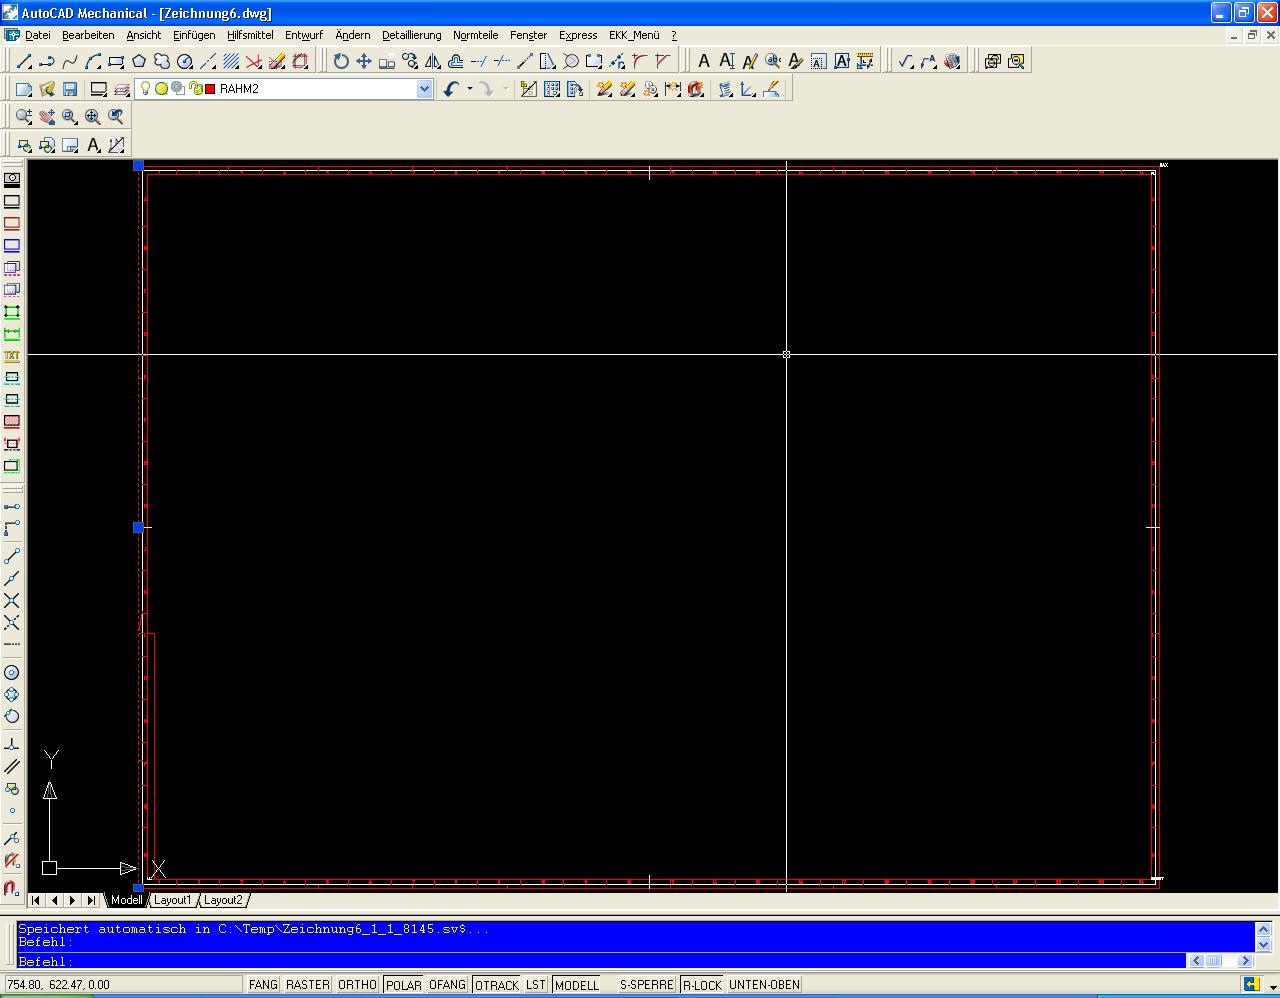1280x998 pixels.
Task: Open the Einfügen menu
Action: [194, 35]
